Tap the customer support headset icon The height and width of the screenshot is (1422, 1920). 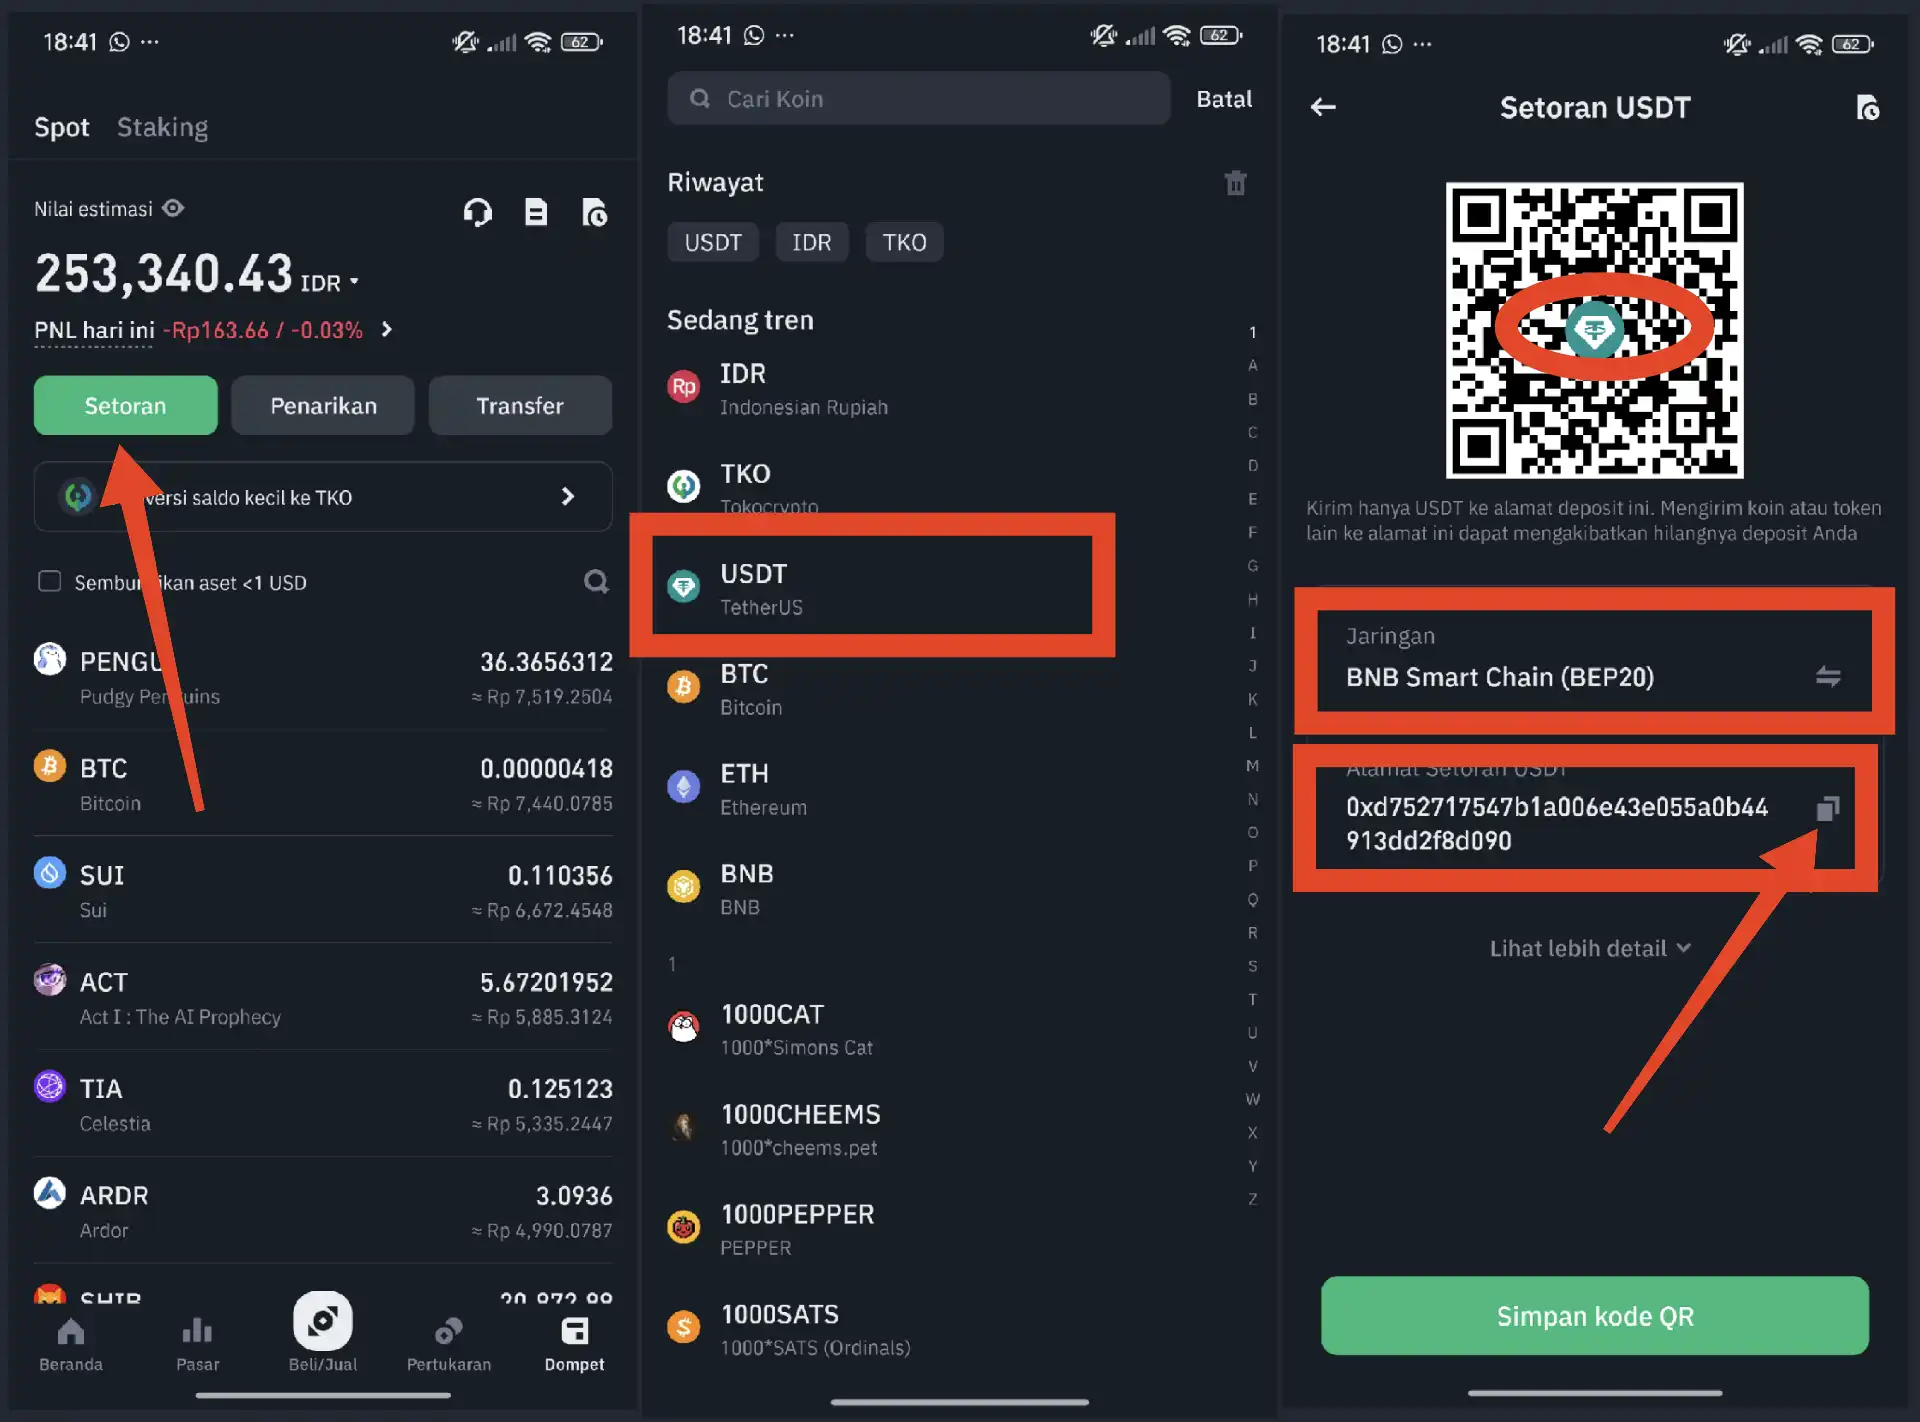point(478,212)
